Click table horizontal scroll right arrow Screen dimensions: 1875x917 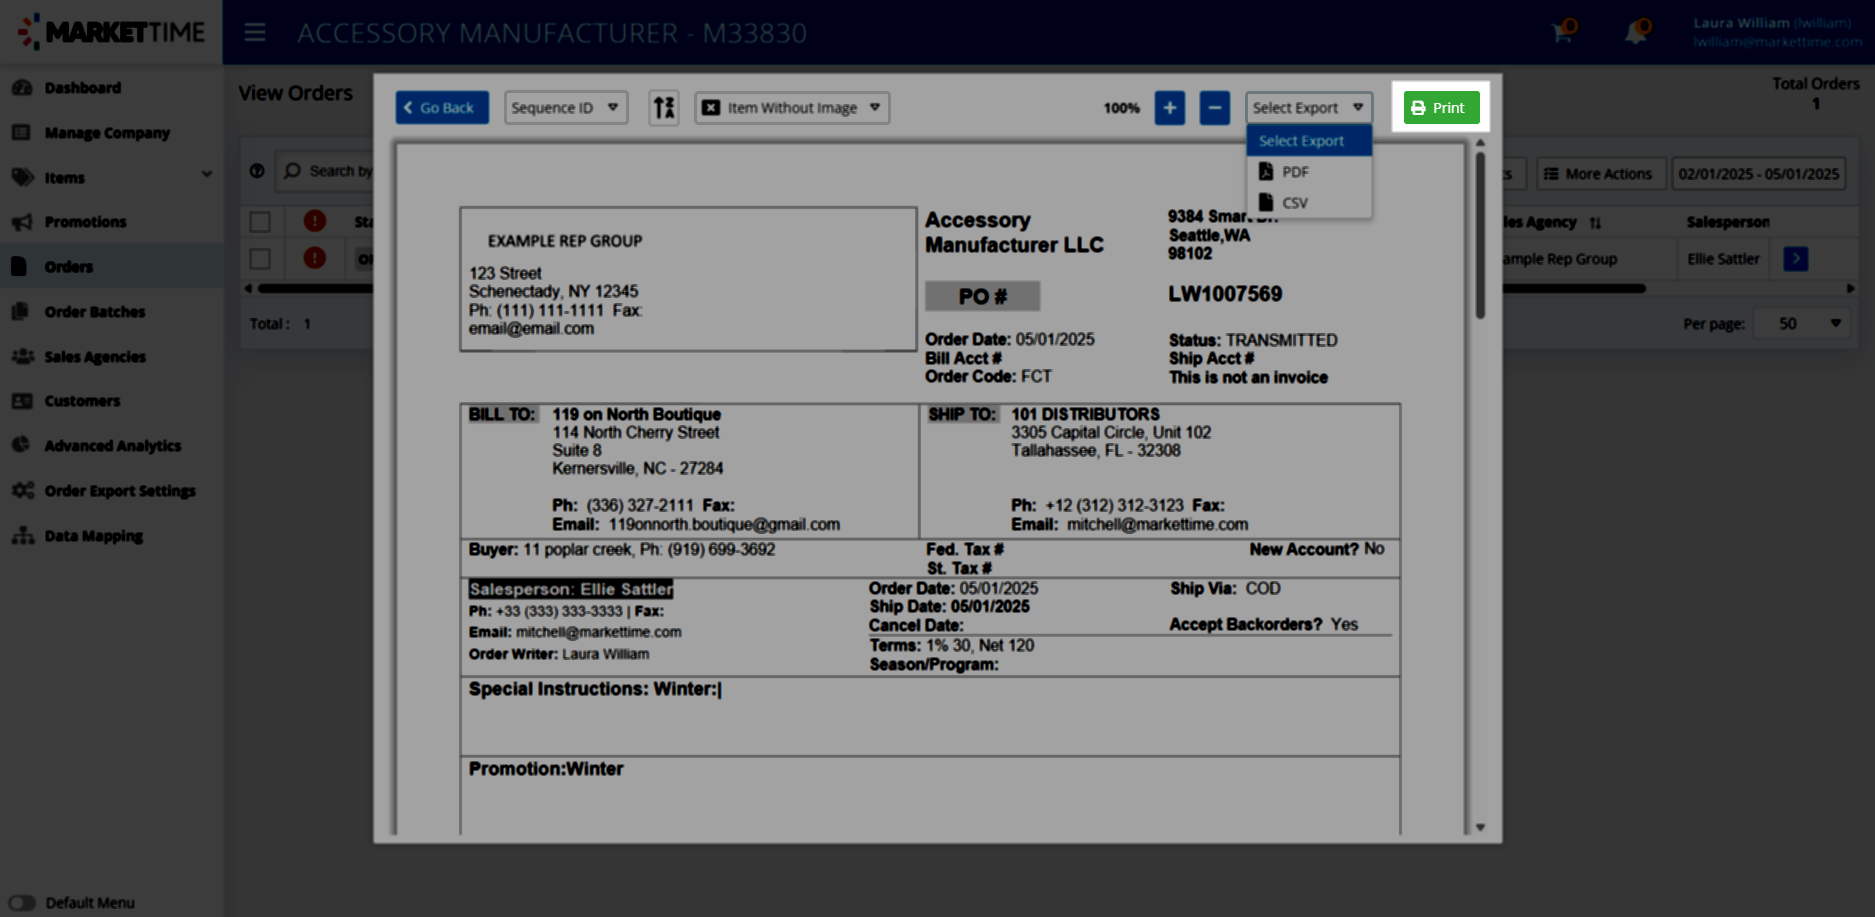1850,288
